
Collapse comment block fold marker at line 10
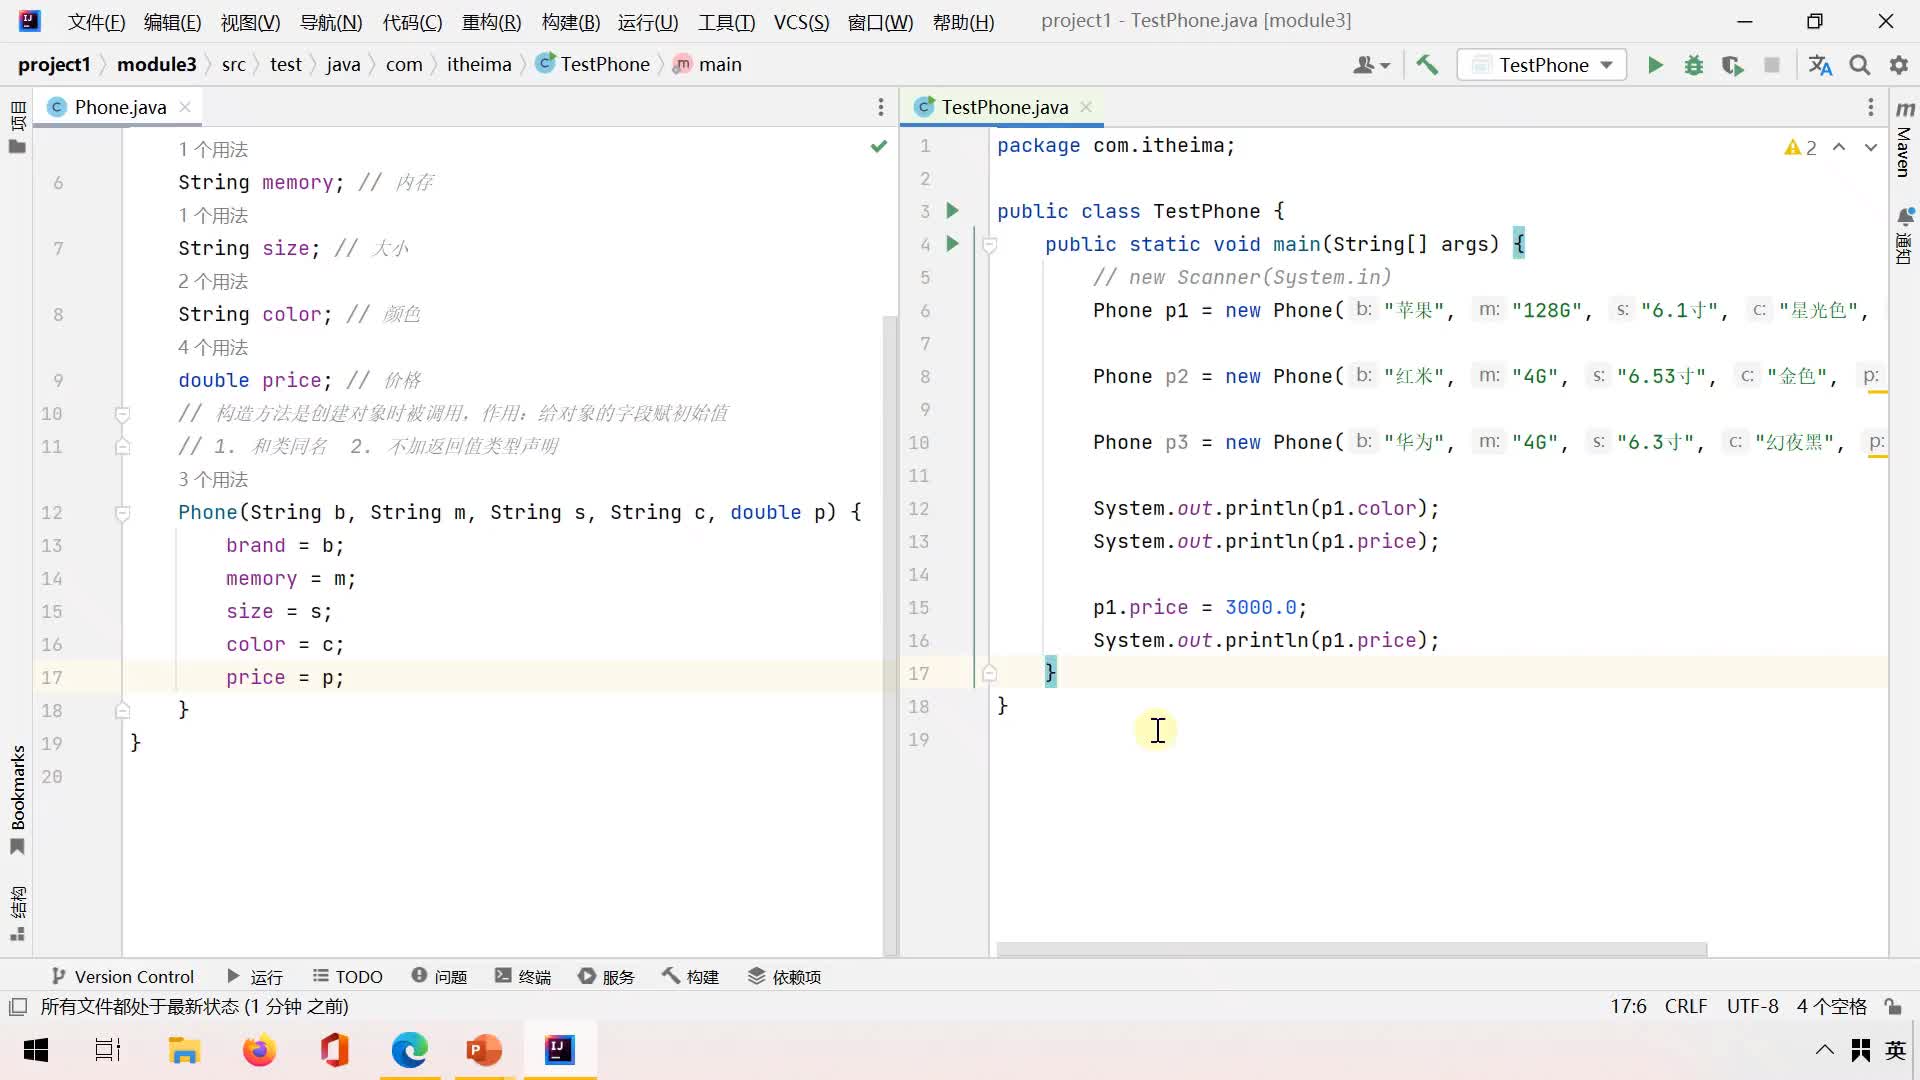(x=122, y=414)
